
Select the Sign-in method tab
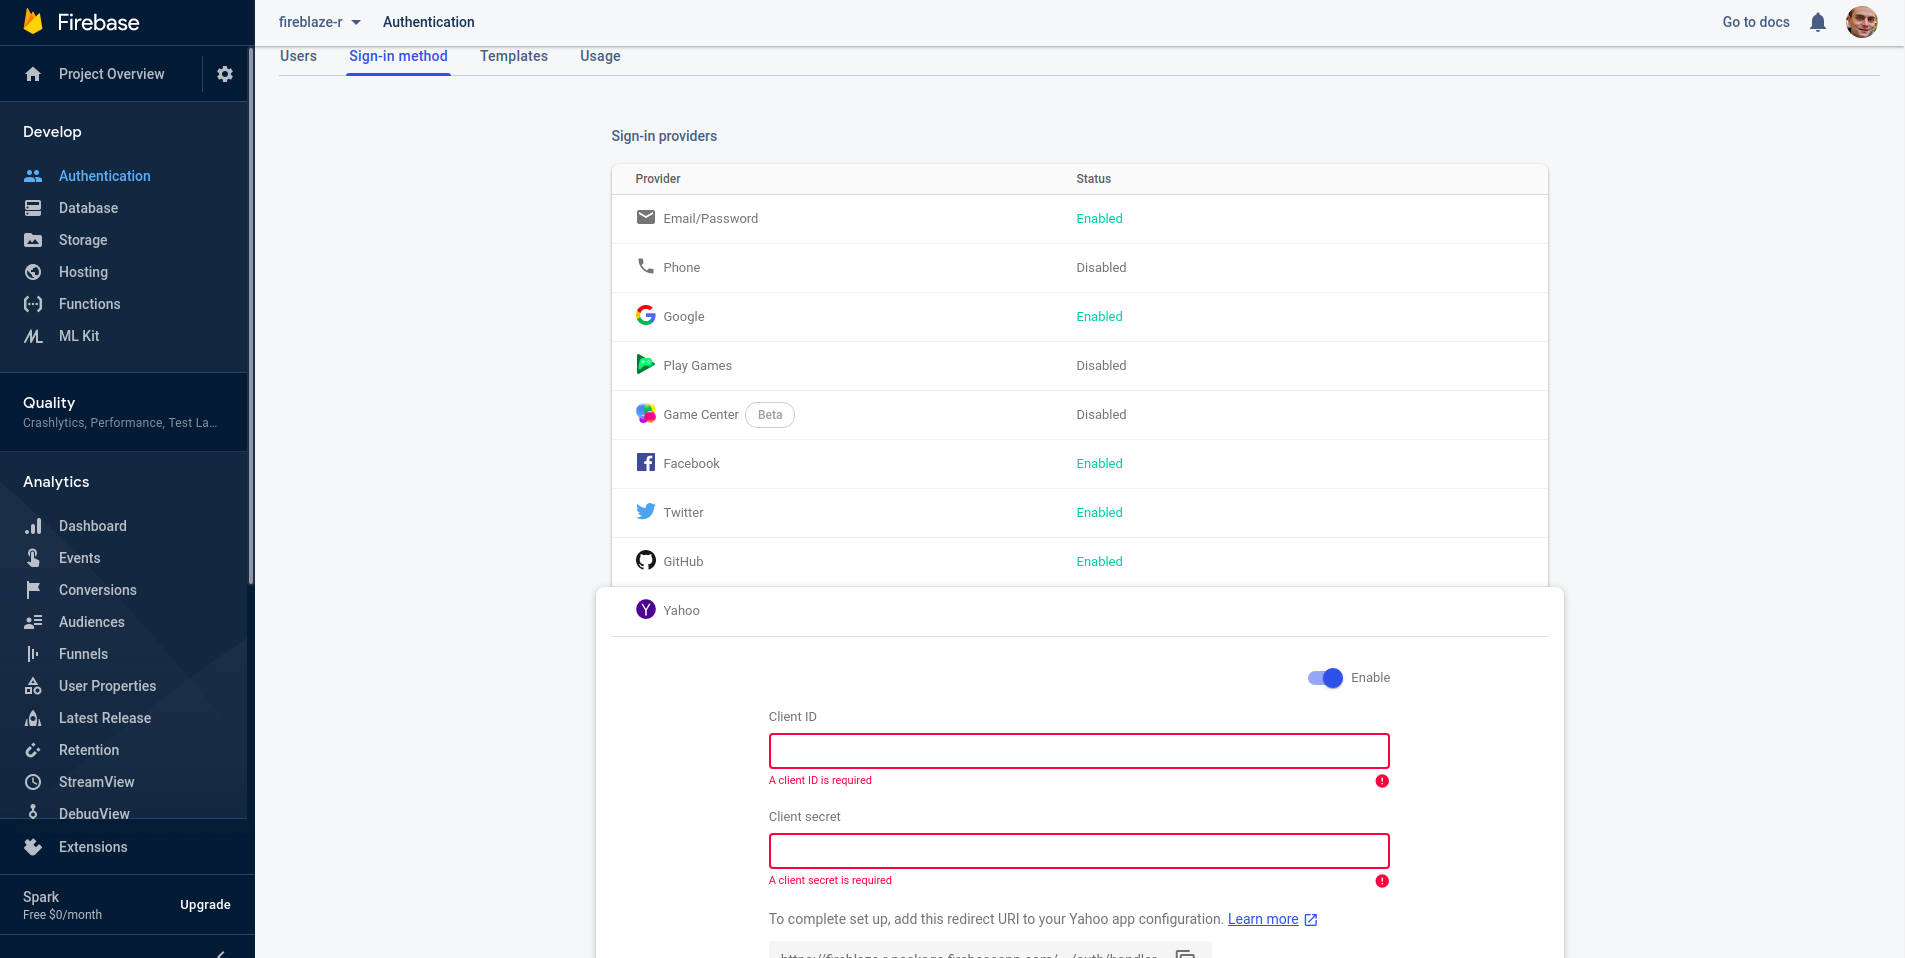coord(398,57)
